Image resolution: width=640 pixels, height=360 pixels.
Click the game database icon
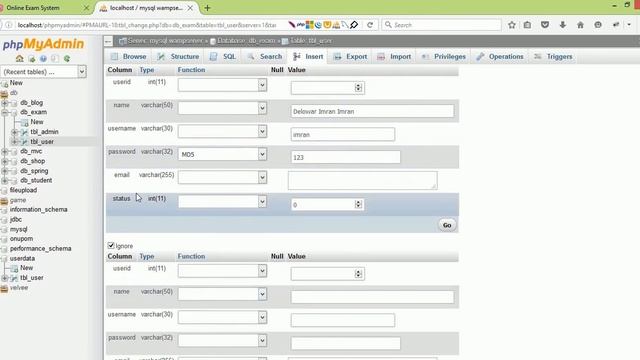click(4, 200)
